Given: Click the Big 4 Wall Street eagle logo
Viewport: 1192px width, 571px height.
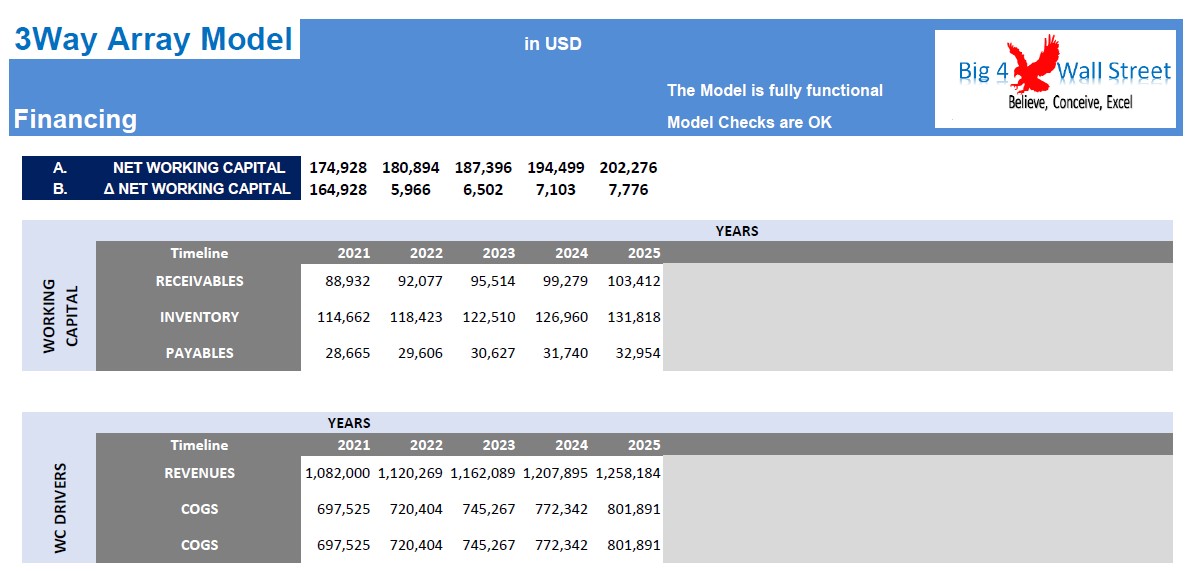Looking at the screenshot, I should (x=1055, y=79).
